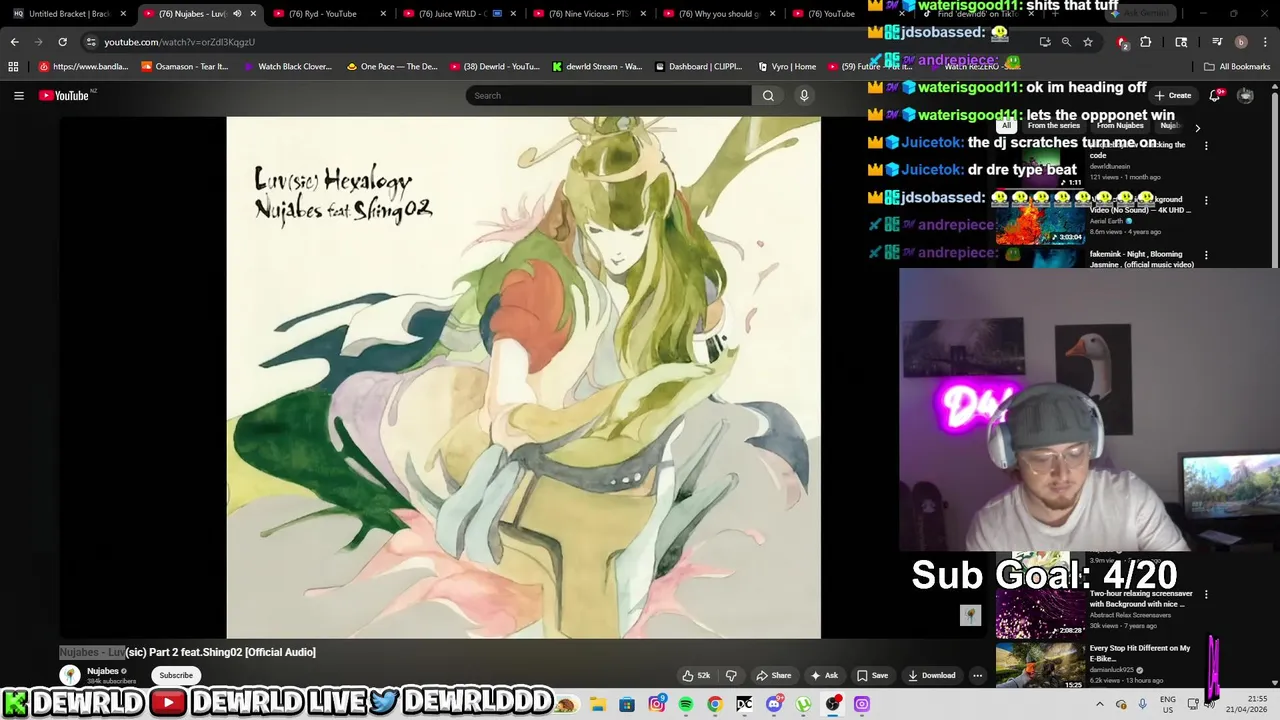Open the Two-hour relaxing screensaver thumbnail
Image resolution: width=1280 pixels, height=720 pixels.
tap(1040, 612)
